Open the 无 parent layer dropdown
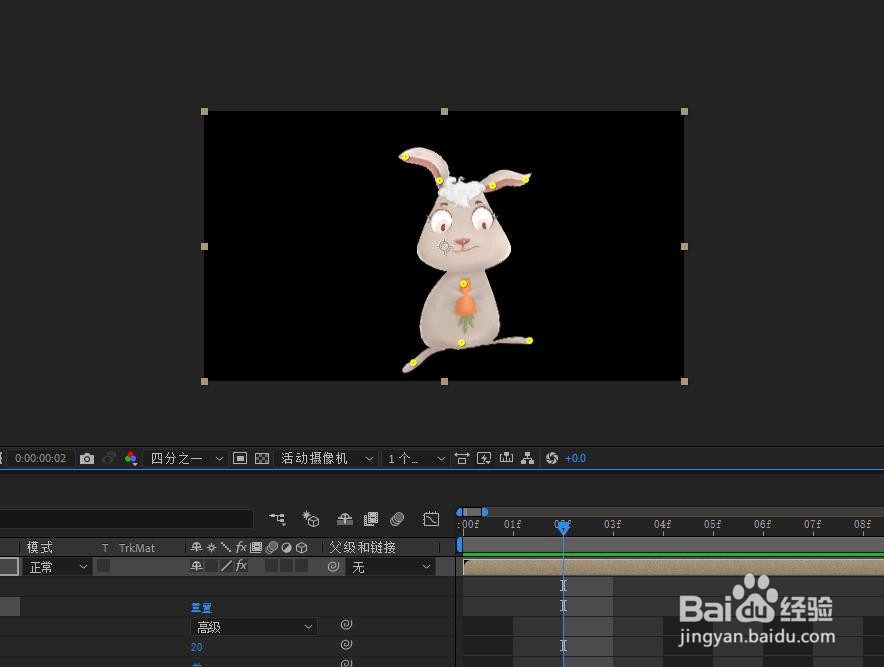 pos(390,567)
